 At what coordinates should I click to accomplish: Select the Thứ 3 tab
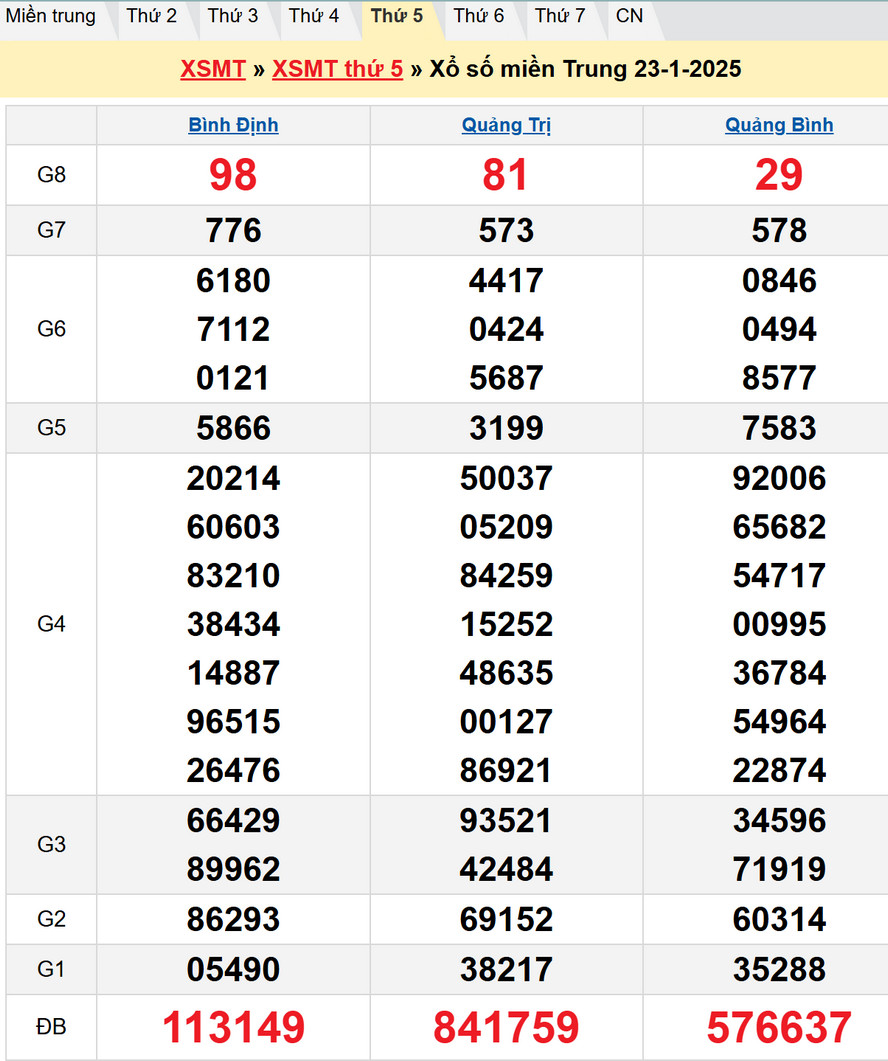233,16
